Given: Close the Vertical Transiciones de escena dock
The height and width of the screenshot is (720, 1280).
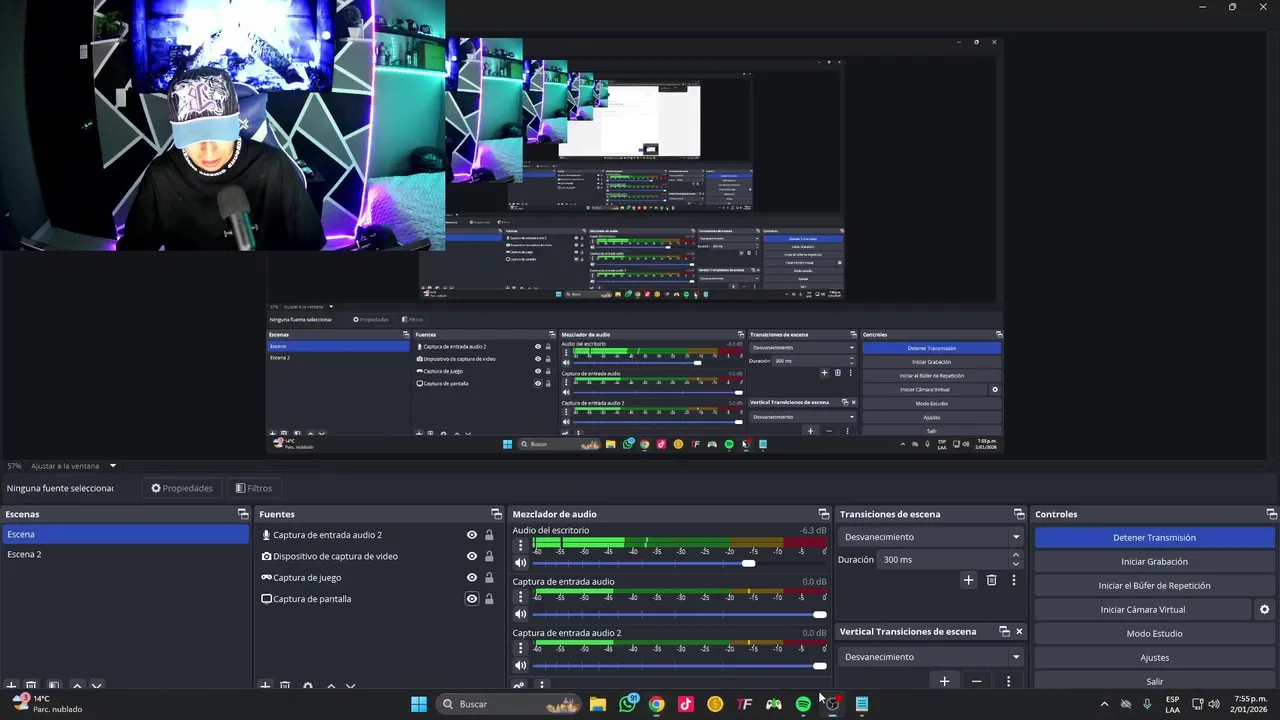Looking at the screenshot, I should coord(1019,632).
